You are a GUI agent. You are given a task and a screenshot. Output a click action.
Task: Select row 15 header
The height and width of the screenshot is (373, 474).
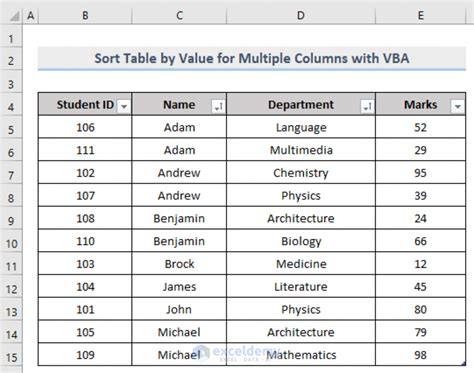[11, 358]
